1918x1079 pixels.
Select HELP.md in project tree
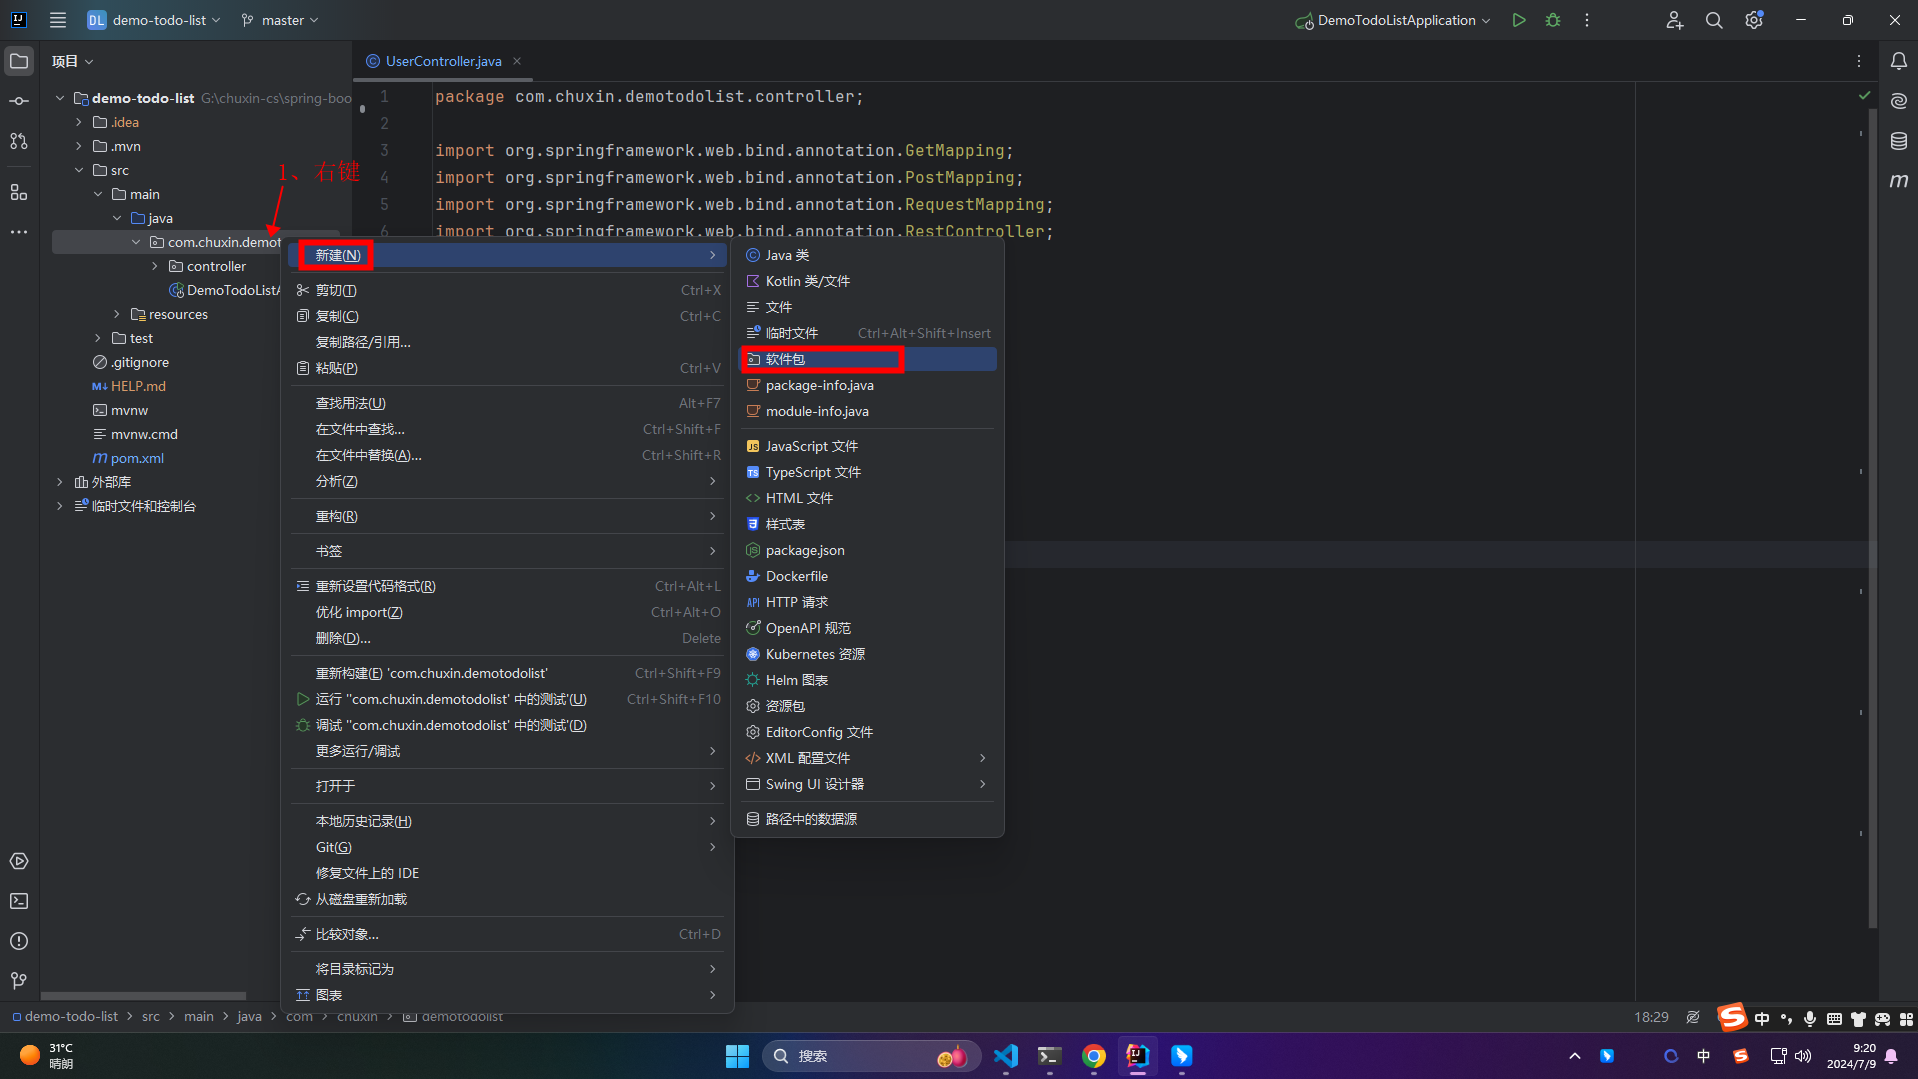tap(138, 386)
